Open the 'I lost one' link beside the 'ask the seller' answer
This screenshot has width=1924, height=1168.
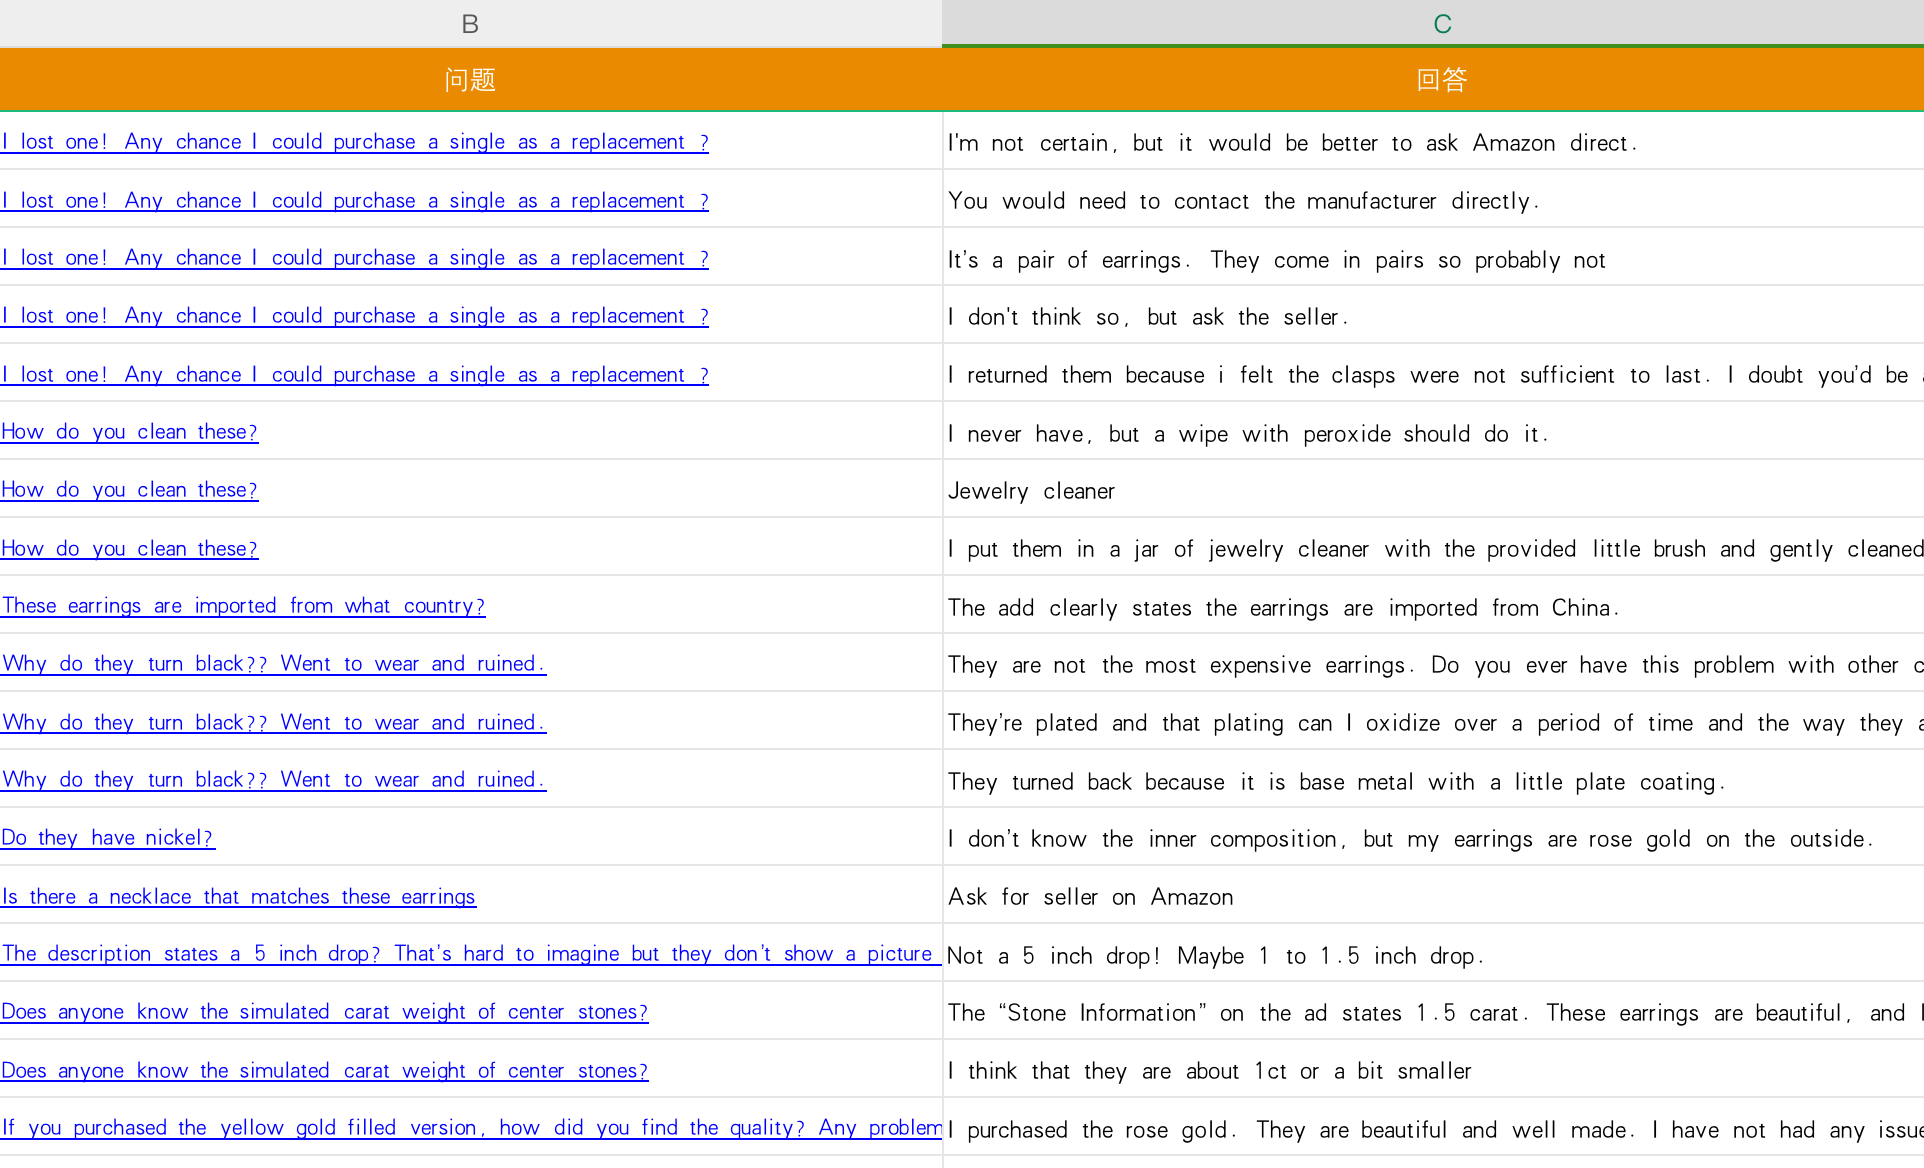click(355, 316)
